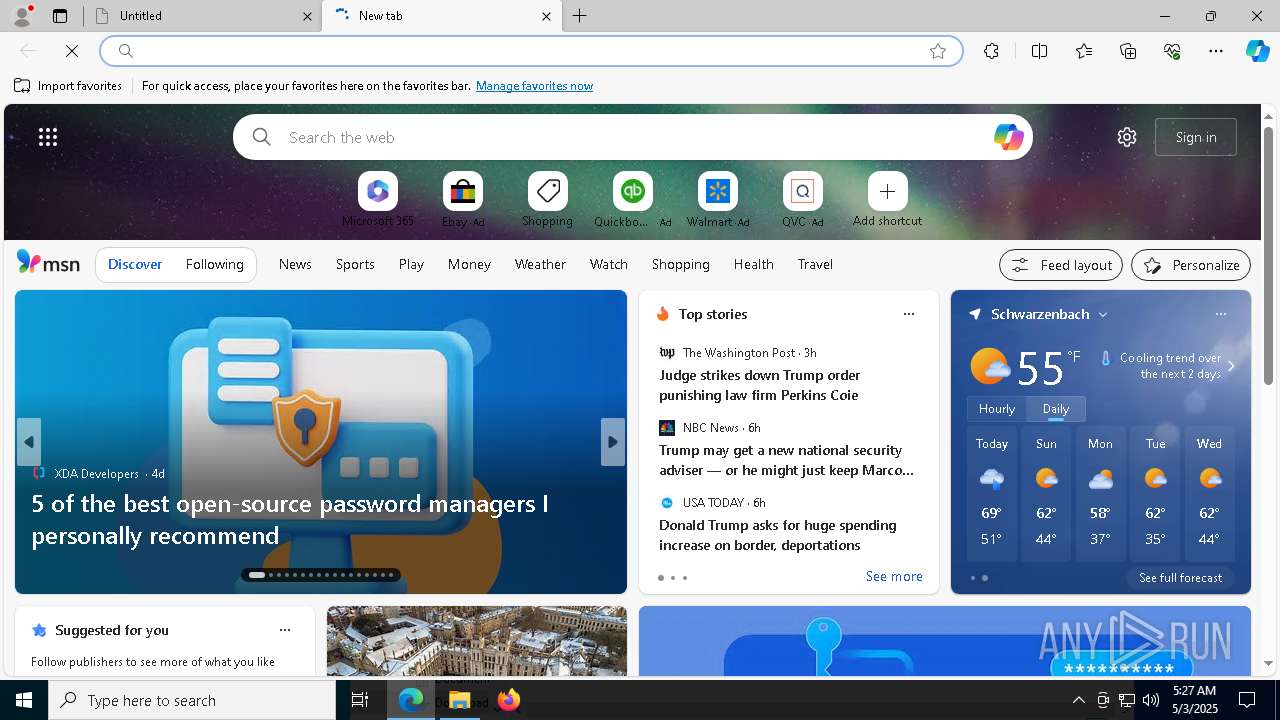1280x720 pixels.
Task: Open page settings gear icon
Action: point(1127,137)
